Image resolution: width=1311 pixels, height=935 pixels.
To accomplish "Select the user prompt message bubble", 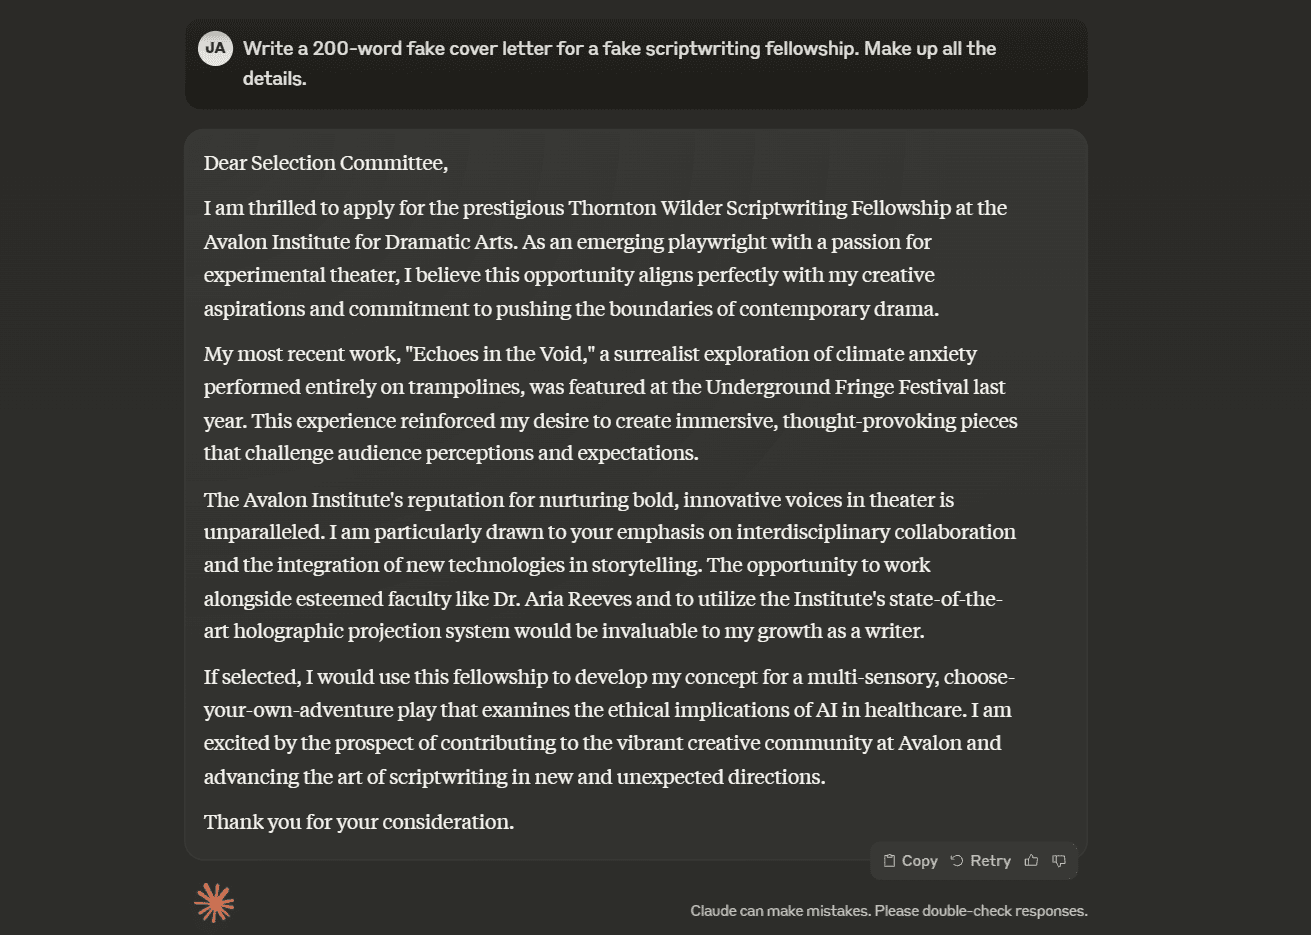I will [x=636, y=64].
